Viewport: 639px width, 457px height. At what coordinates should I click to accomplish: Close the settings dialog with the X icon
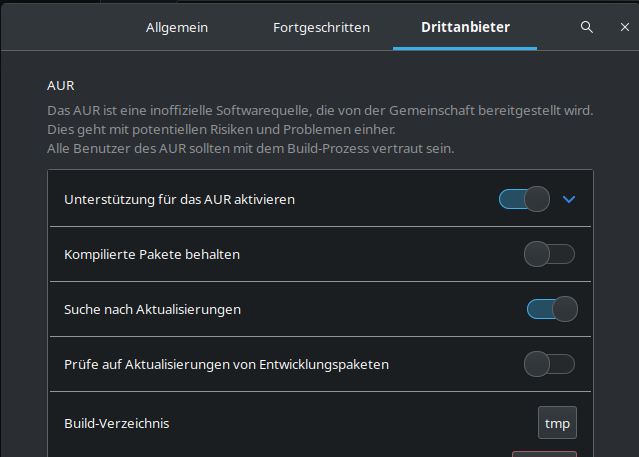[624, 27]
